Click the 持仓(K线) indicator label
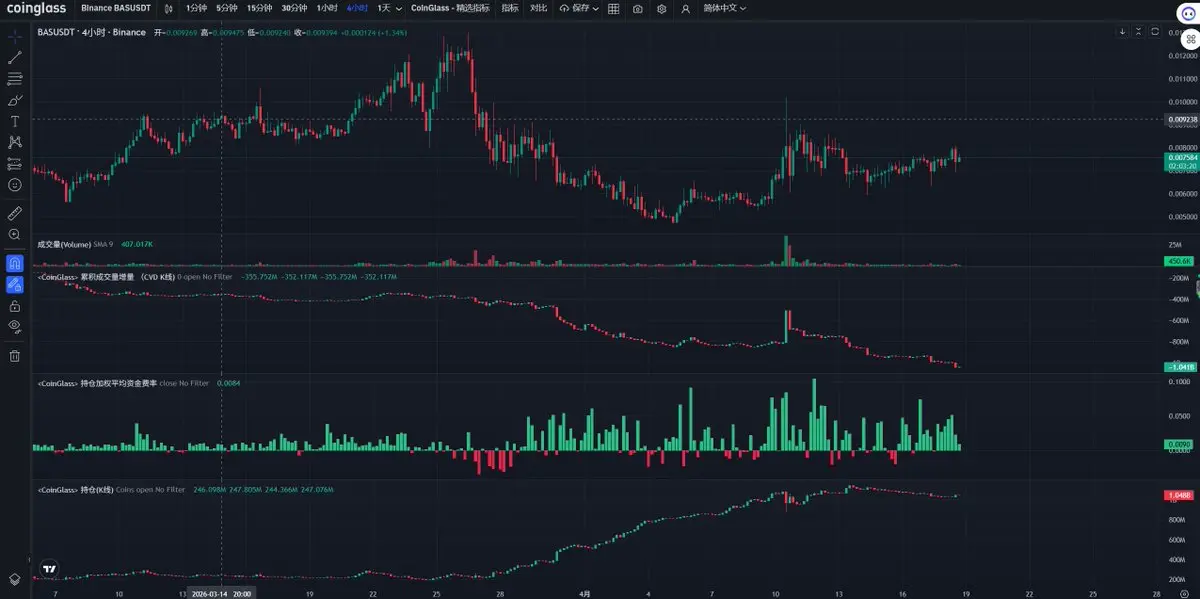Viewport: 1200px width, 599px height. coord(74,490)
